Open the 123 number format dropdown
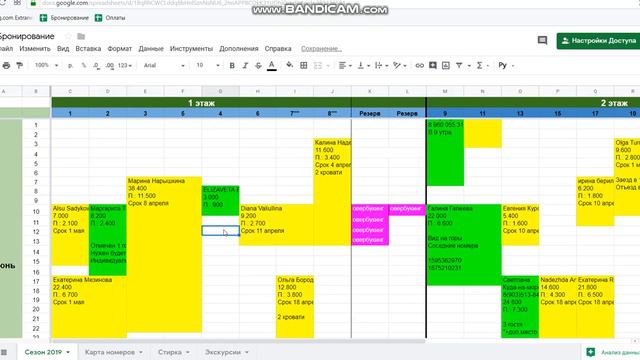This screenshot has width=640, height=360. [125, 65]
